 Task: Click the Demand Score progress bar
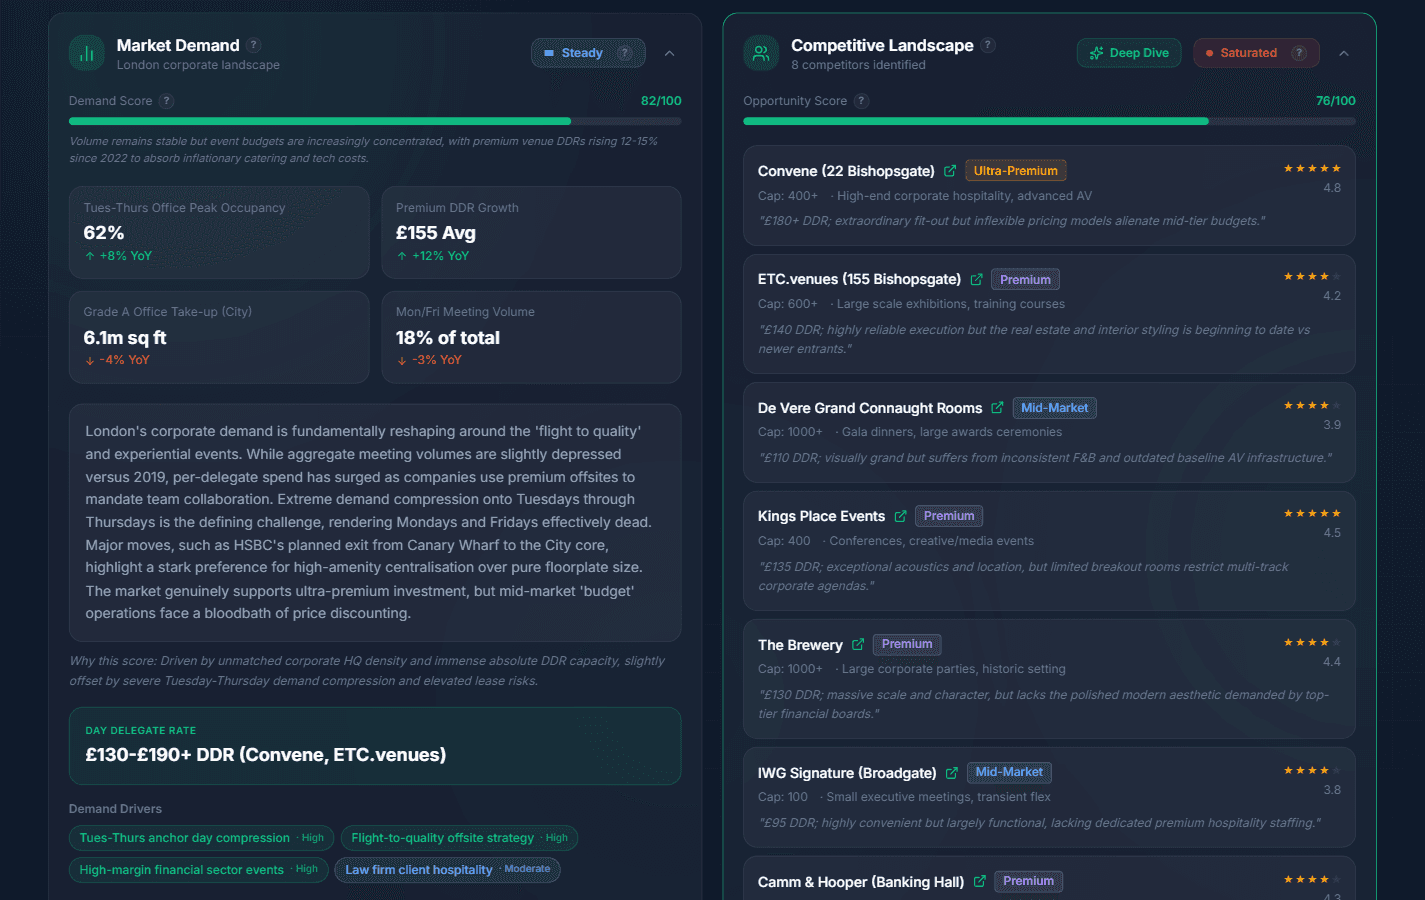375,121
